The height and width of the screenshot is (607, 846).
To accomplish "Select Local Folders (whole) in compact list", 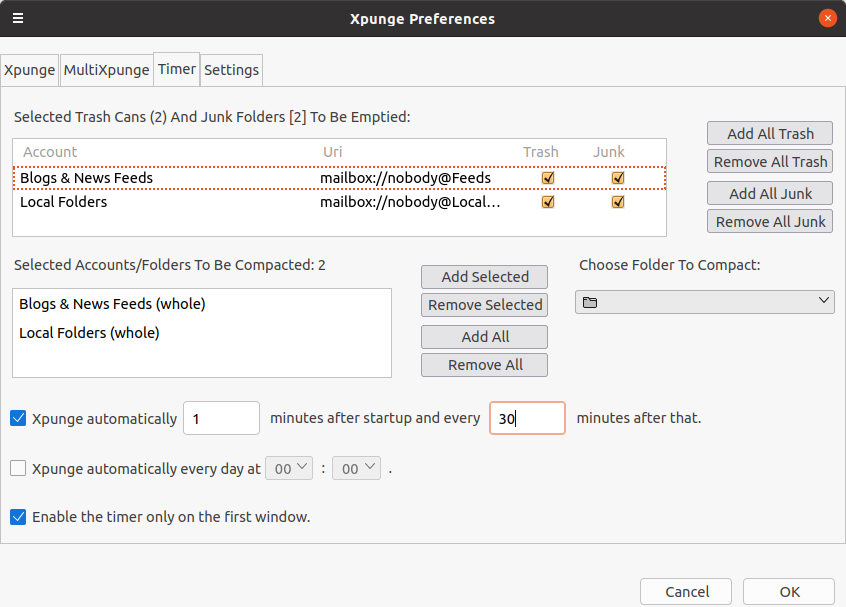I will coord(90,333).
